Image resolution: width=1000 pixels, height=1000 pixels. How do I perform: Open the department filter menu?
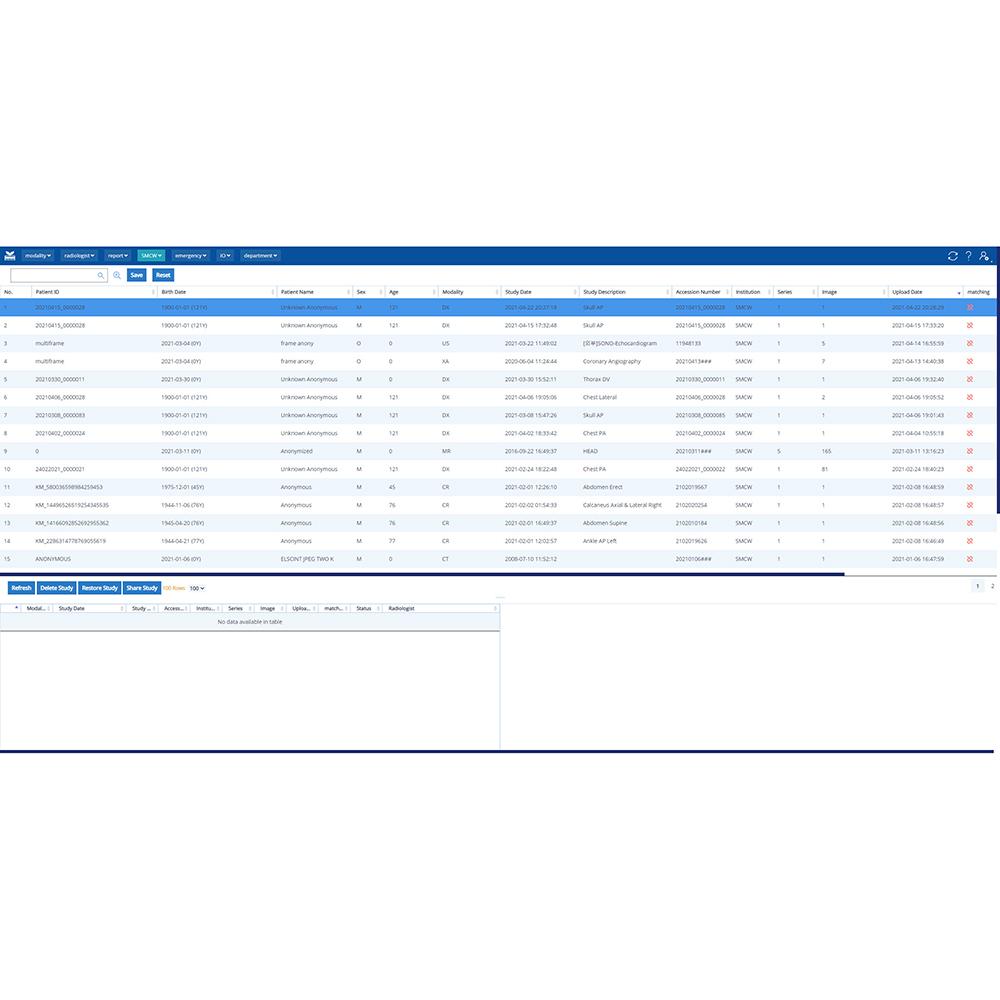point(260,256)
